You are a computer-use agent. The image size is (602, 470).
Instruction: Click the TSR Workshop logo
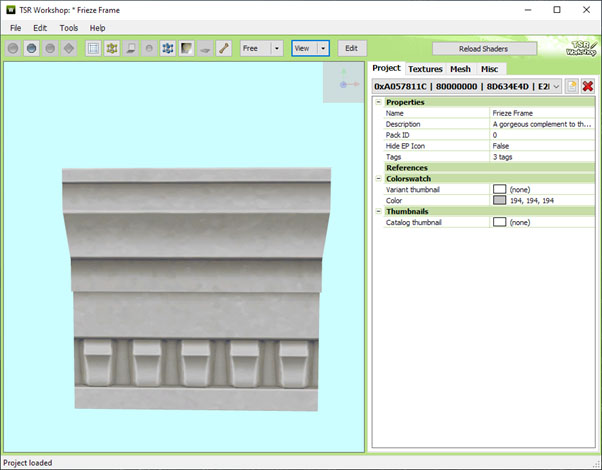click(581, 48)
